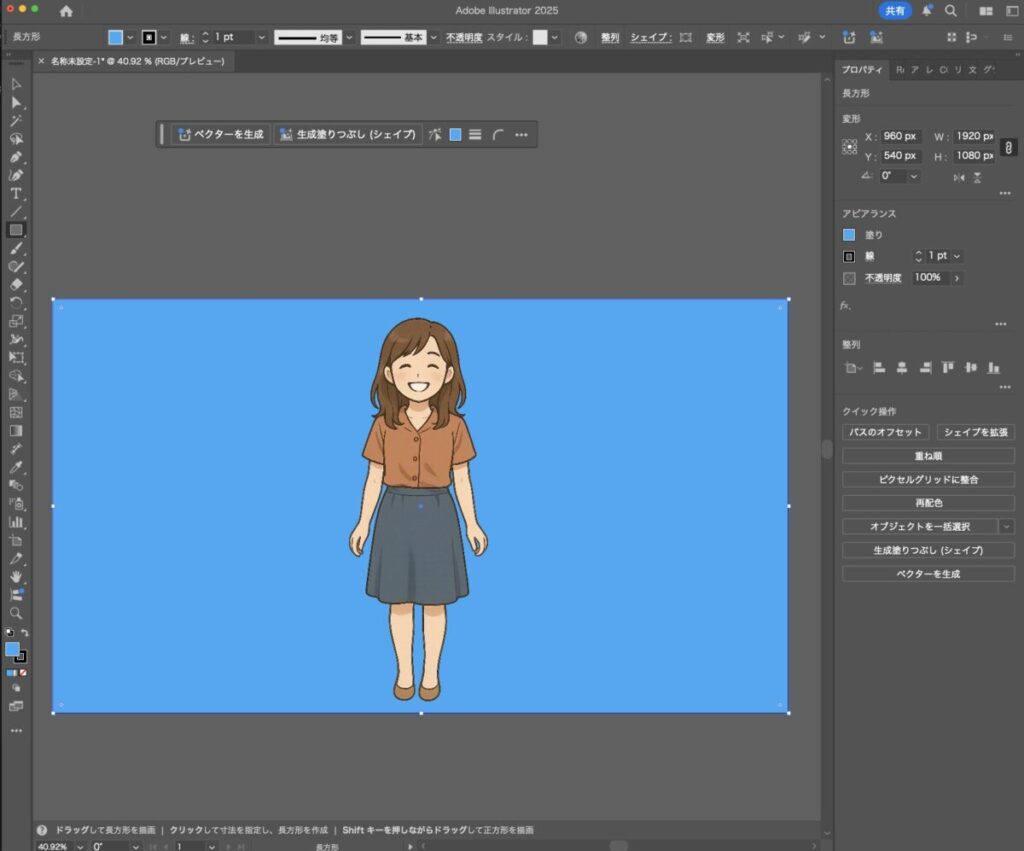Screen dimensions: 1024x851
Task: Select the Rectangle tool
Action: coord(16,230)
